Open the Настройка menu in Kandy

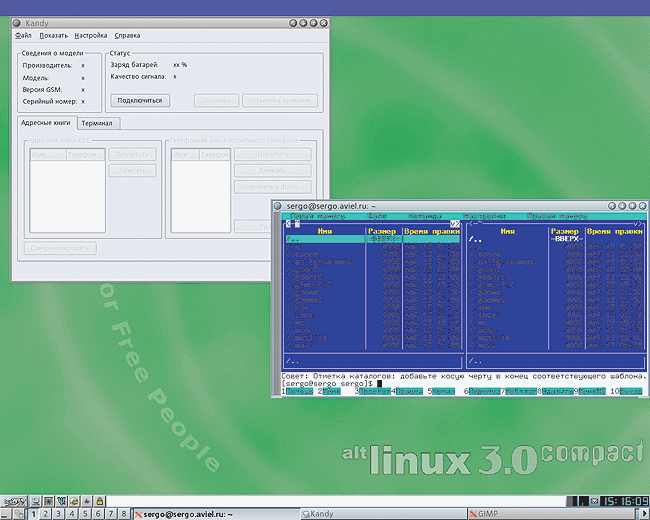(91, 36)
